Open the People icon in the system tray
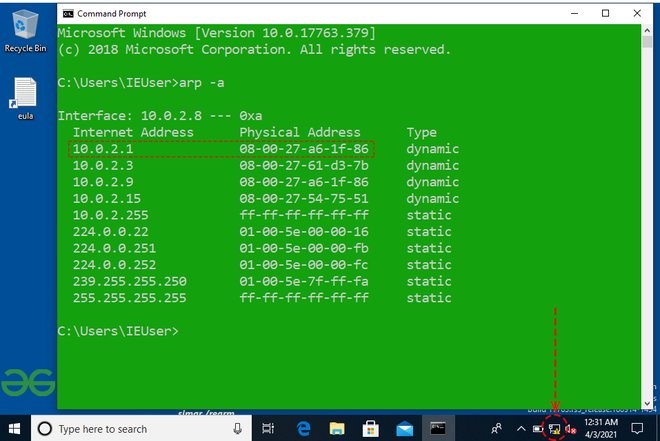Viewport: 660px width, 441px height. (x=497, y=429)
